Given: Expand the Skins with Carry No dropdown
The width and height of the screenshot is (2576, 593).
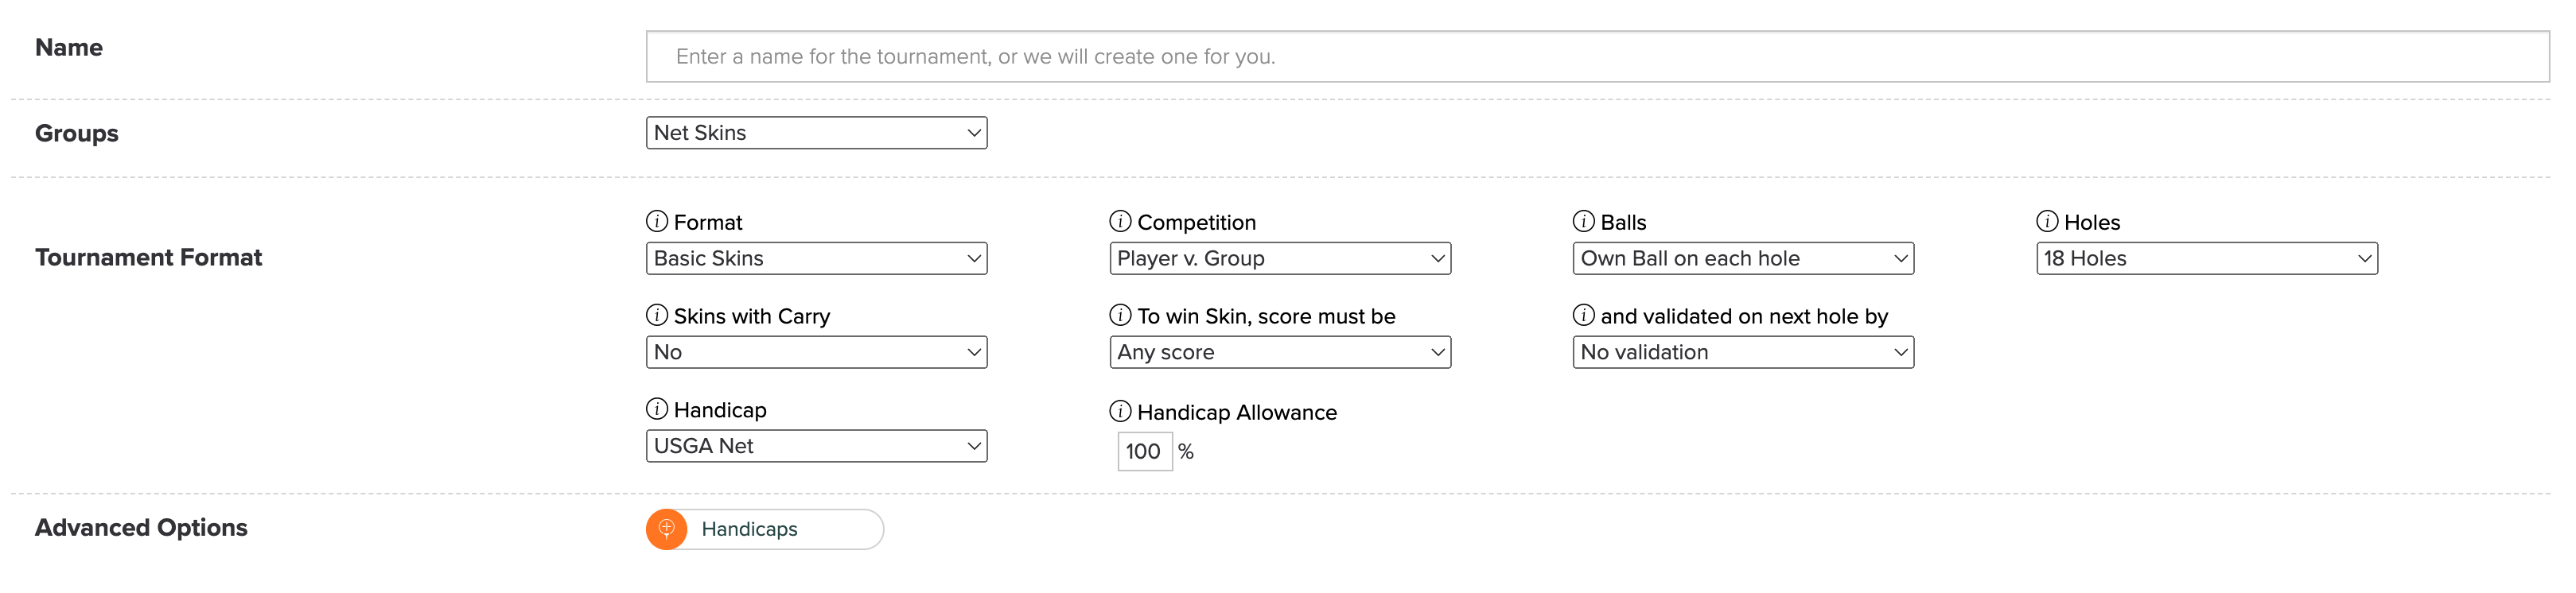Looking at the screenshot, I should pos(816,352).
